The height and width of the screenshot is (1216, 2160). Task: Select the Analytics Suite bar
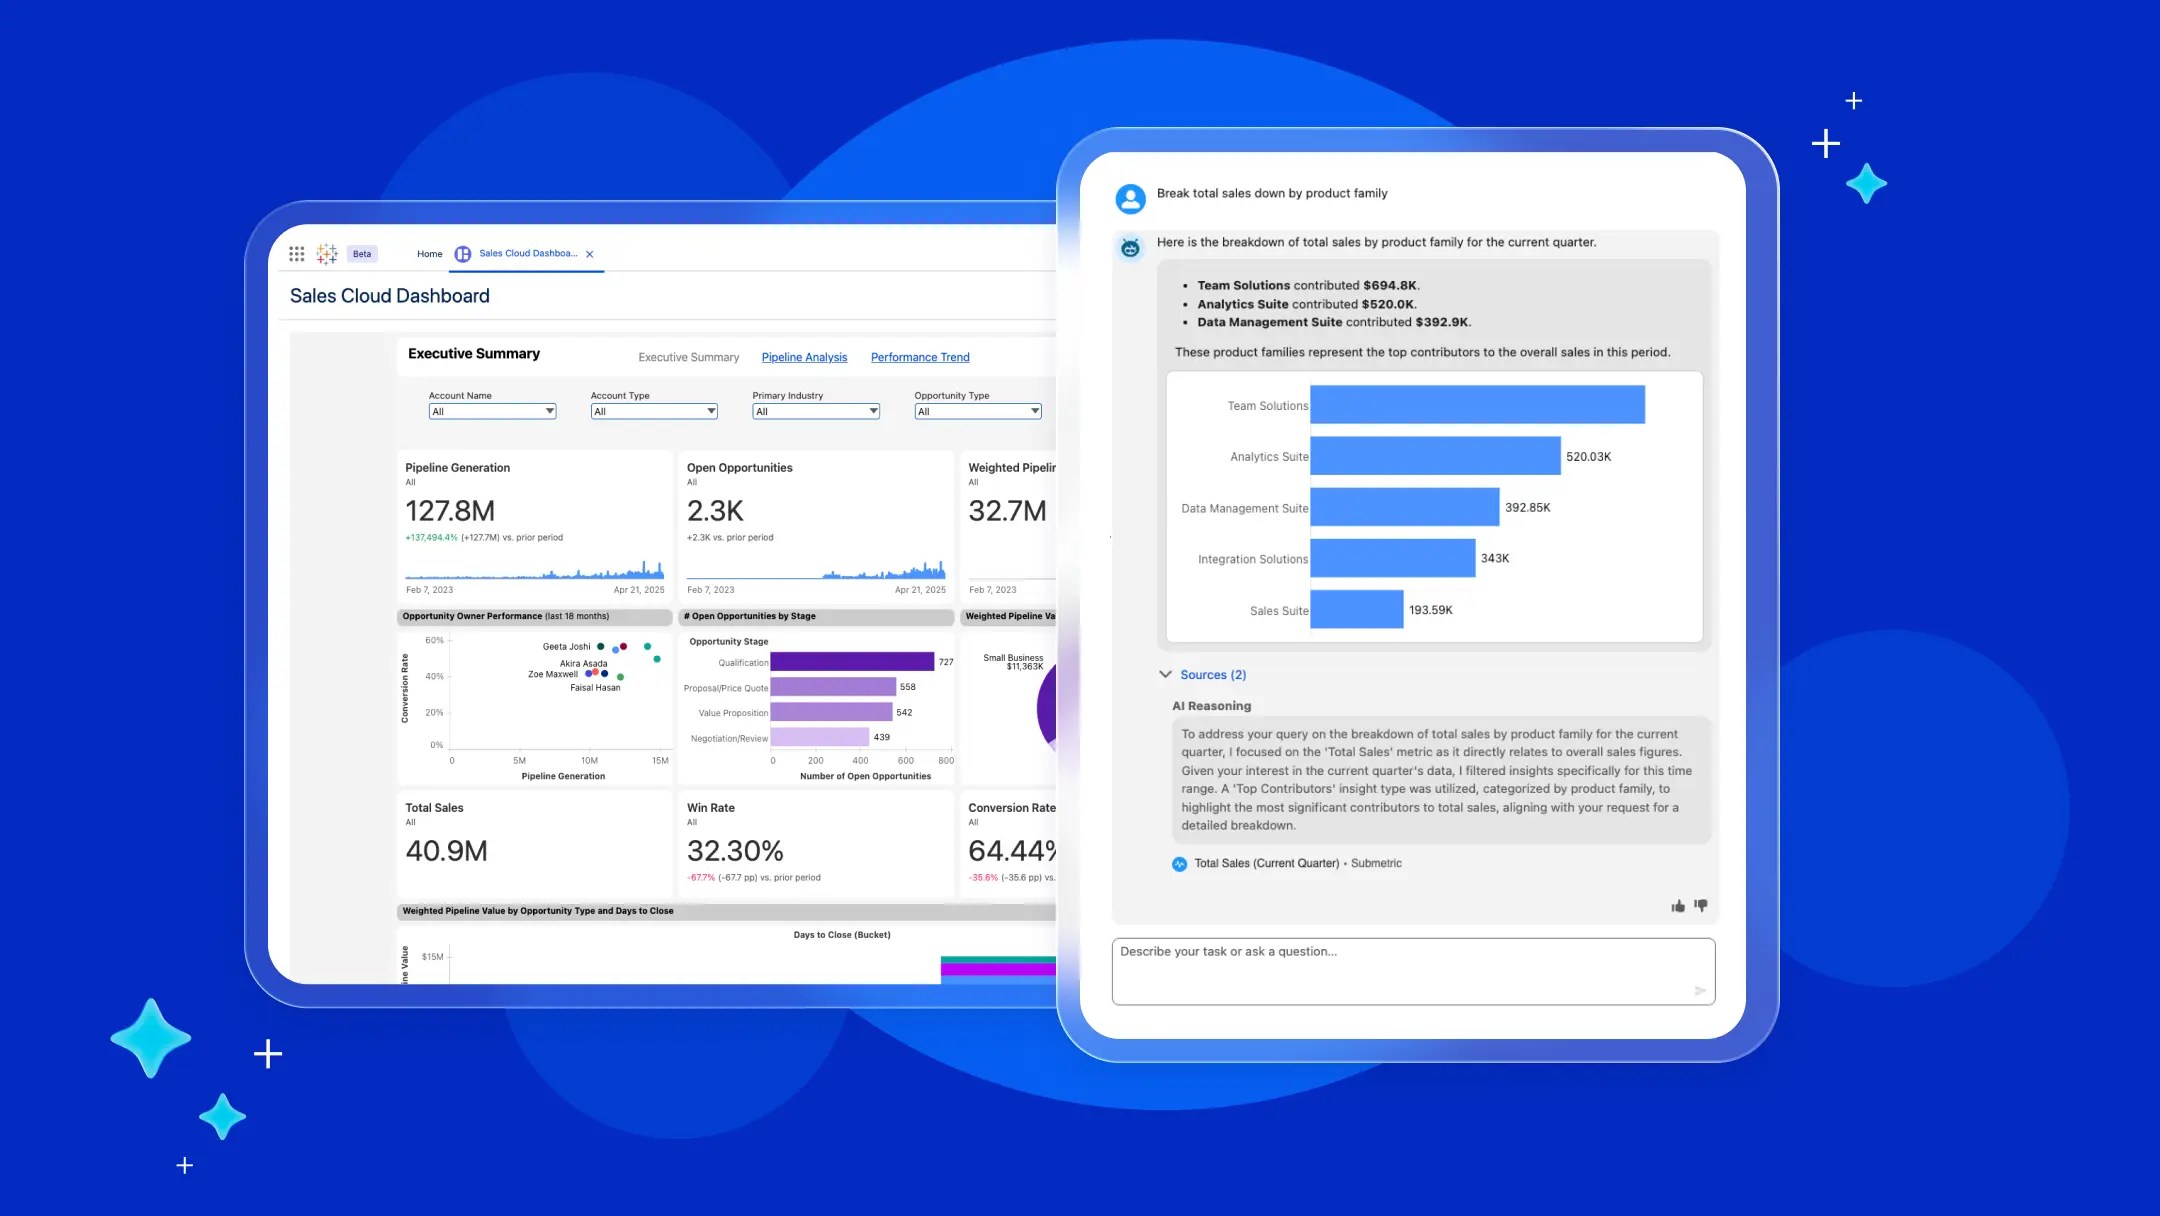pos(1435,456)
